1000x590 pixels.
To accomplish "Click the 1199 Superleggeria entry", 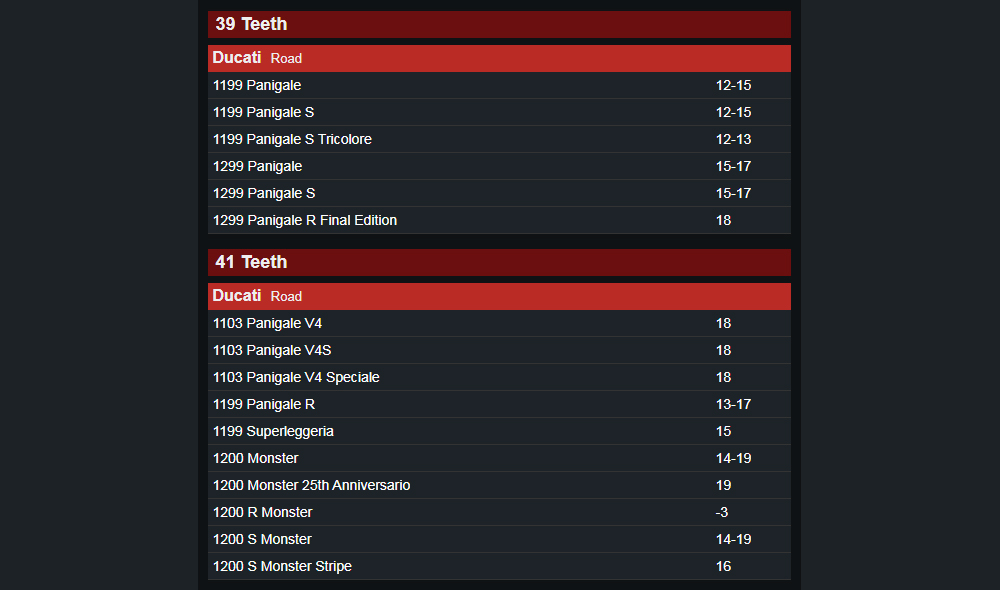I will 499,431.
